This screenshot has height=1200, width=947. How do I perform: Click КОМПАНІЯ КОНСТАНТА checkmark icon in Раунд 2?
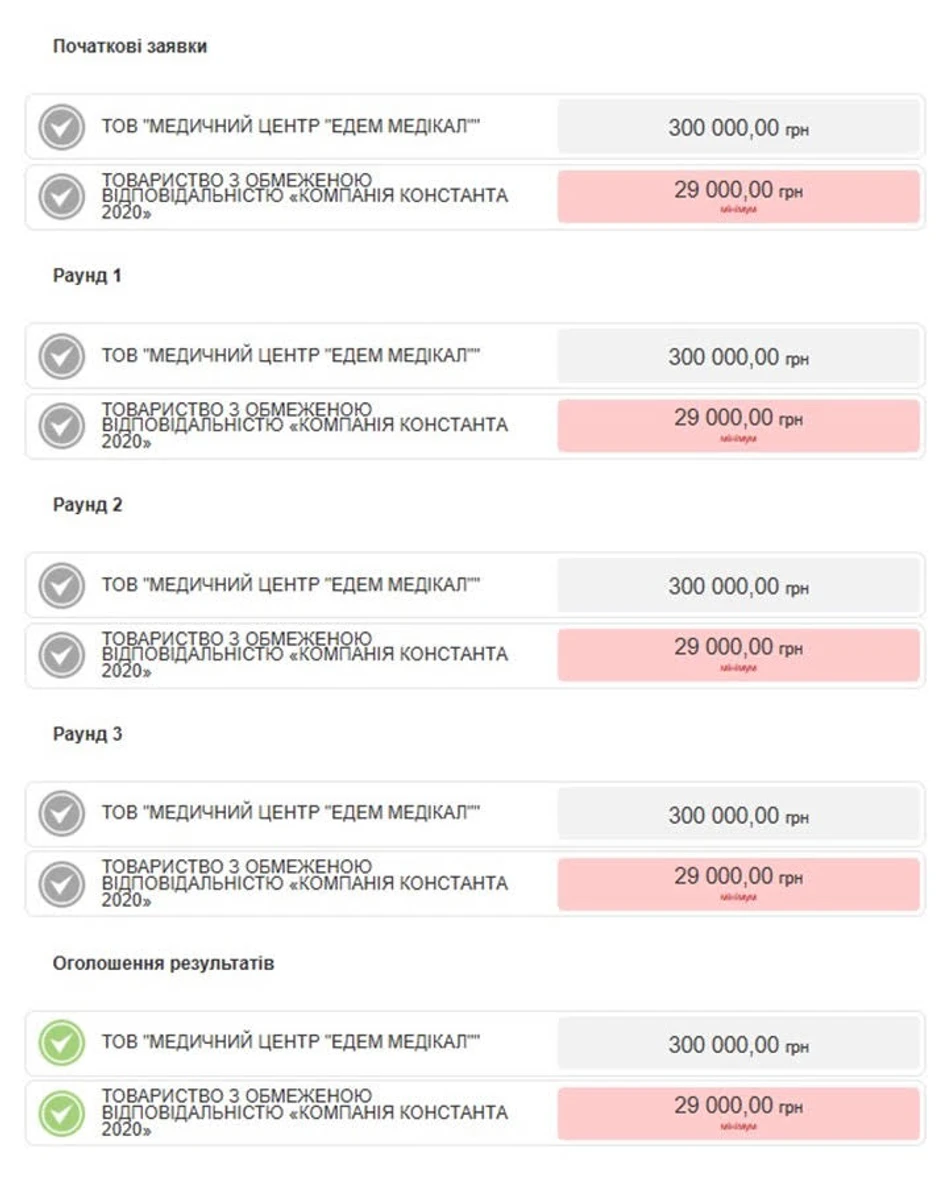click(x=61, y=656)
